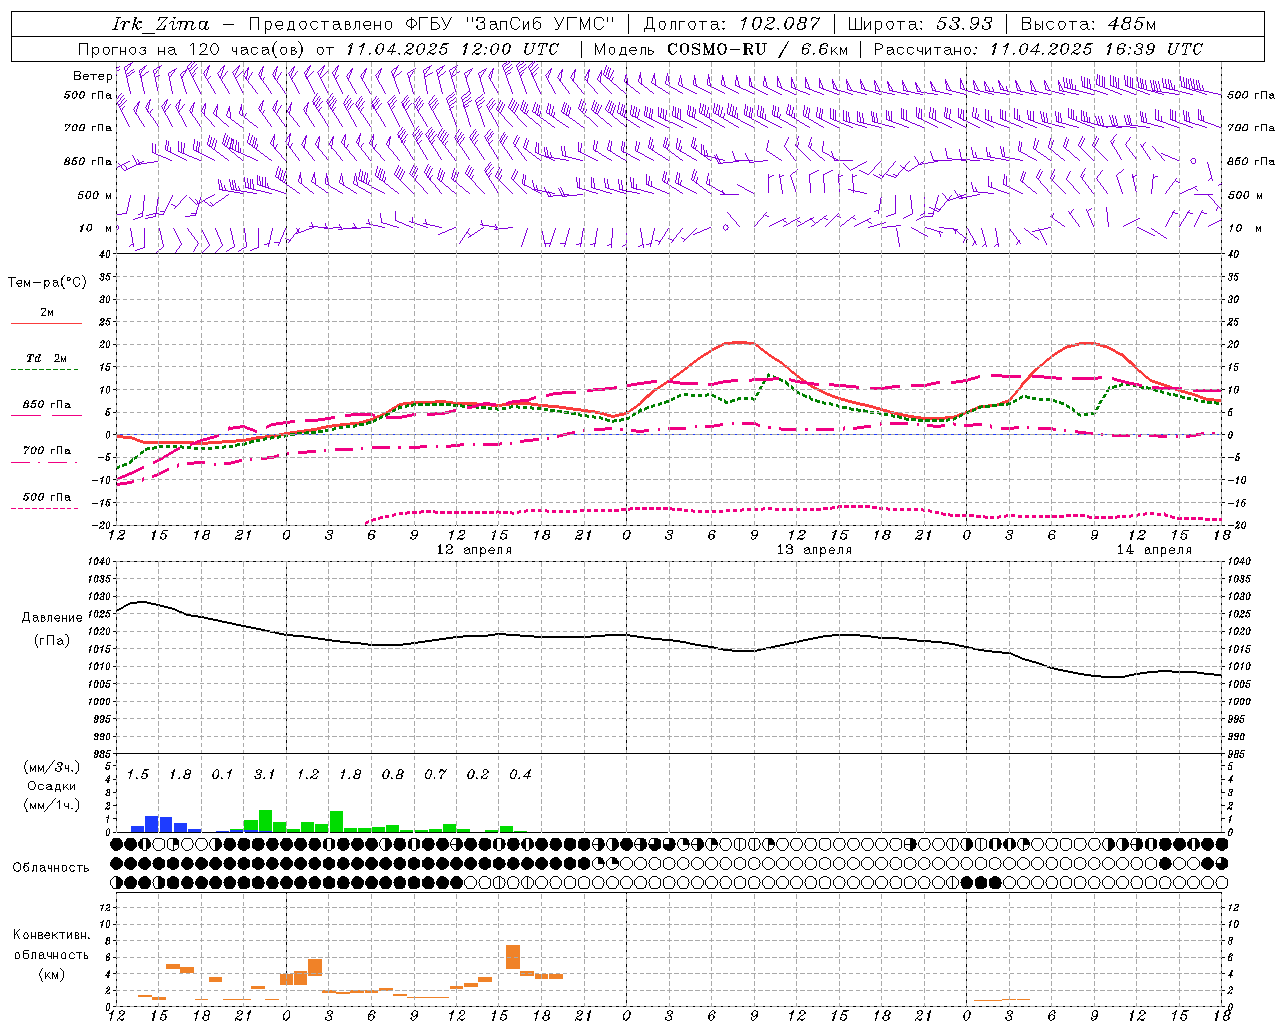Click the 0.1 precipitation total
This screenshot has width=1280, height=1024.
coord(222,775)
